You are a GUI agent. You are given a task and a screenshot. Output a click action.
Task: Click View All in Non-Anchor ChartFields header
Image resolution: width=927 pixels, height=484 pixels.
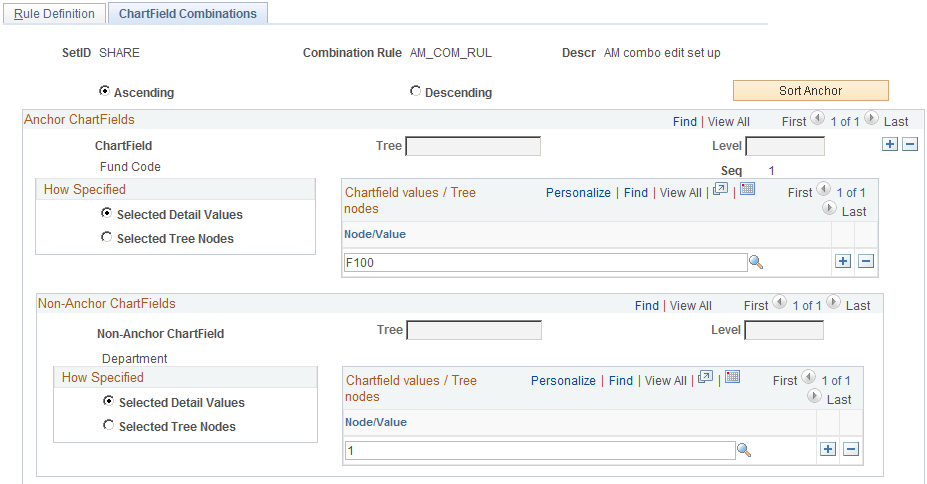coord(691,306)
